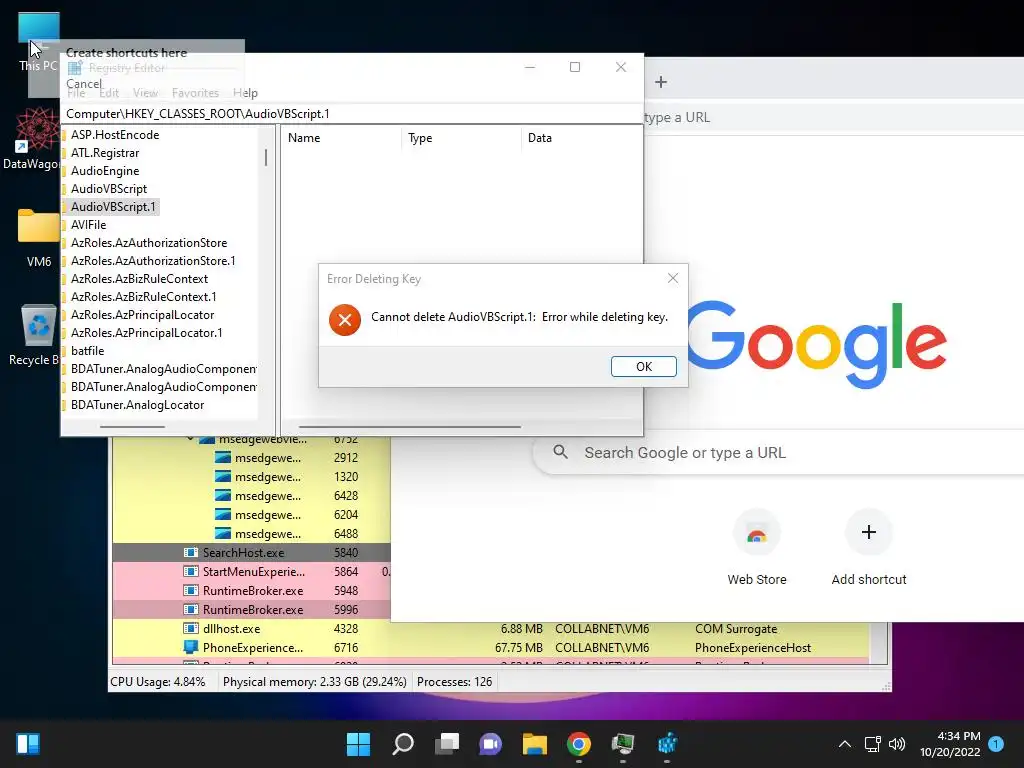Image resolution: width=1024 pixels, height=768 pixels.
Task: Select RuntimeBroker.exe with PID 5948
Action: click(x=251, y=590)
